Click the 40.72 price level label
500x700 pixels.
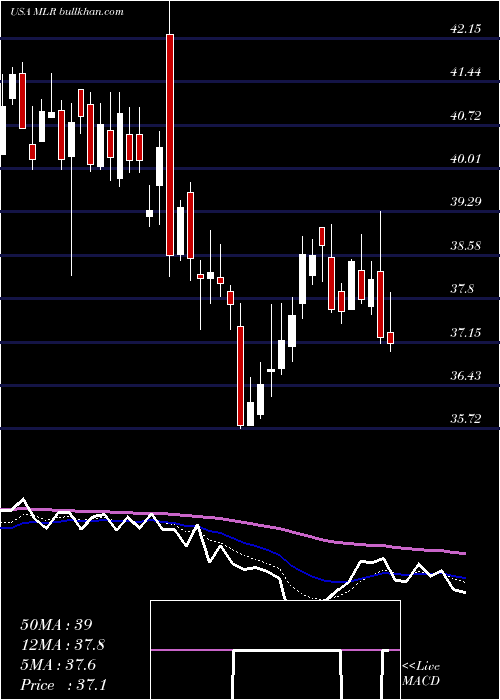tap(465, 116)
